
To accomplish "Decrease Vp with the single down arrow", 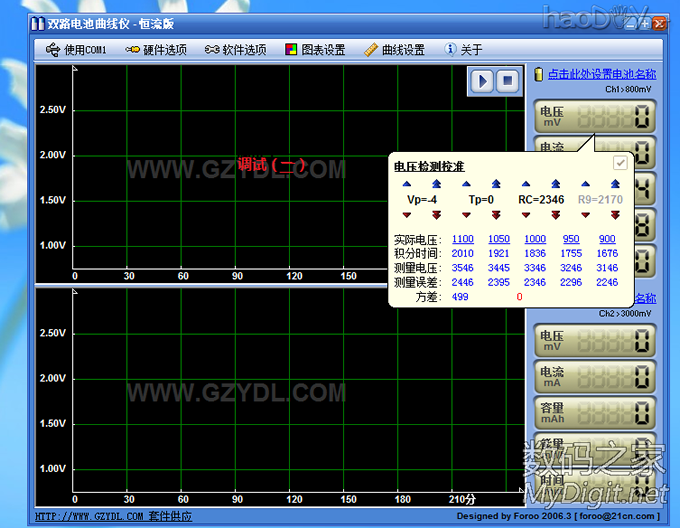I will click(x=406, y=215).
